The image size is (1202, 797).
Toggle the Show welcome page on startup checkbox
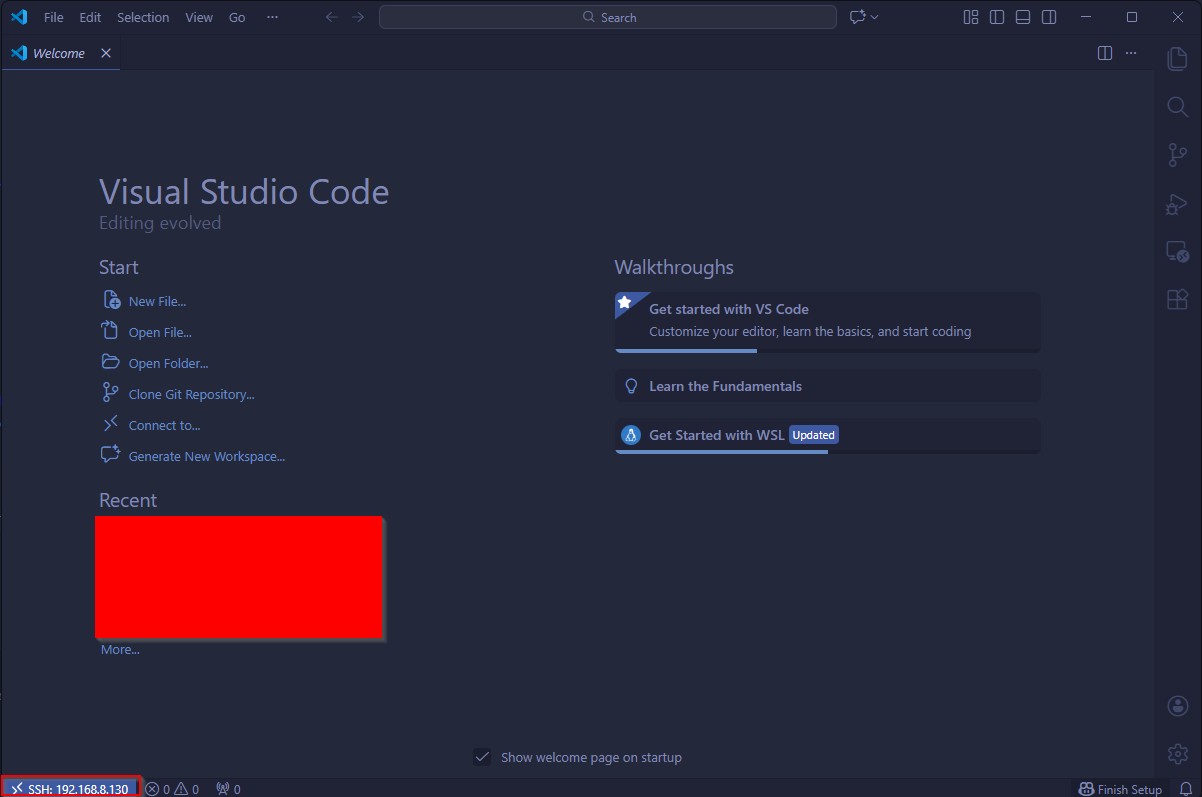click(x=483, y=757)
